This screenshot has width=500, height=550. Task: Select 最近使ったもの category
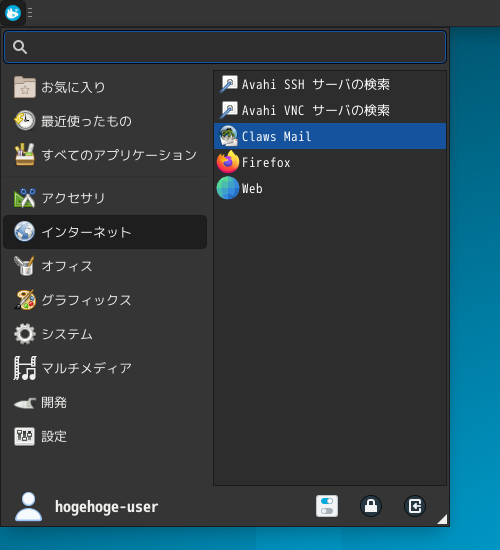point(105,121)
